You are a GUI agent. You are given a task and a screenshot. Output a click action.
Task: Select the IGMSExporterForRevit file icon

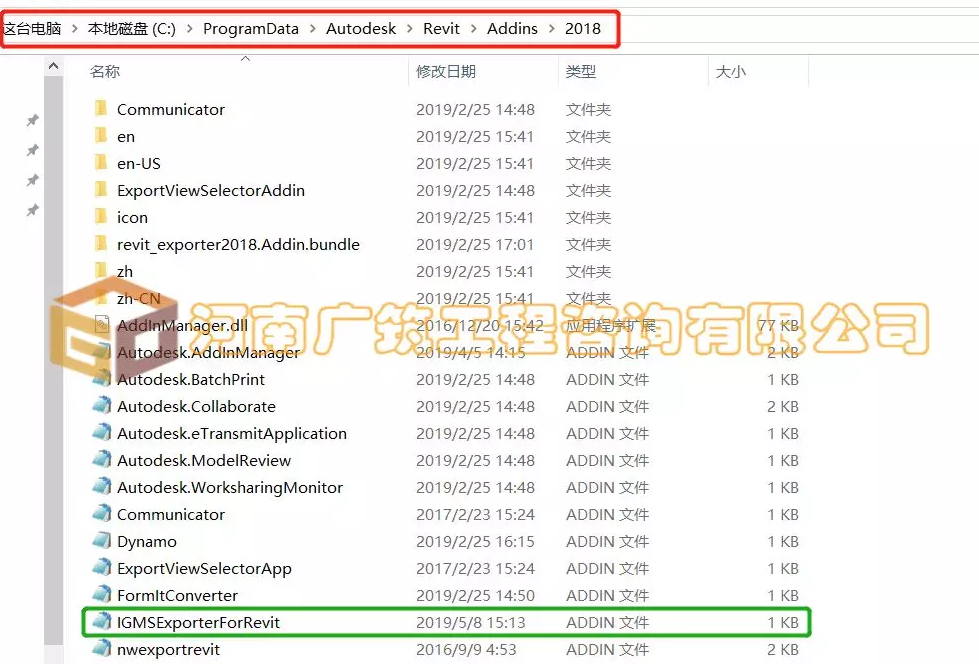click(102, 622)
